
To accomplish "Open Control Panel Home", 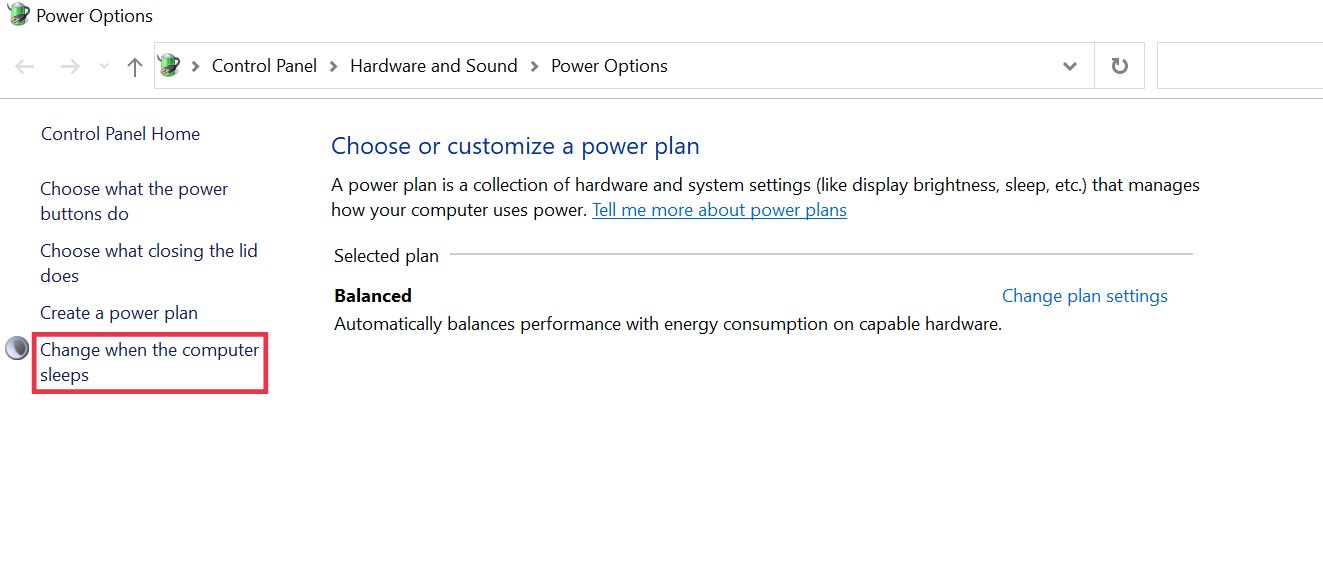I will click(120, 134).
